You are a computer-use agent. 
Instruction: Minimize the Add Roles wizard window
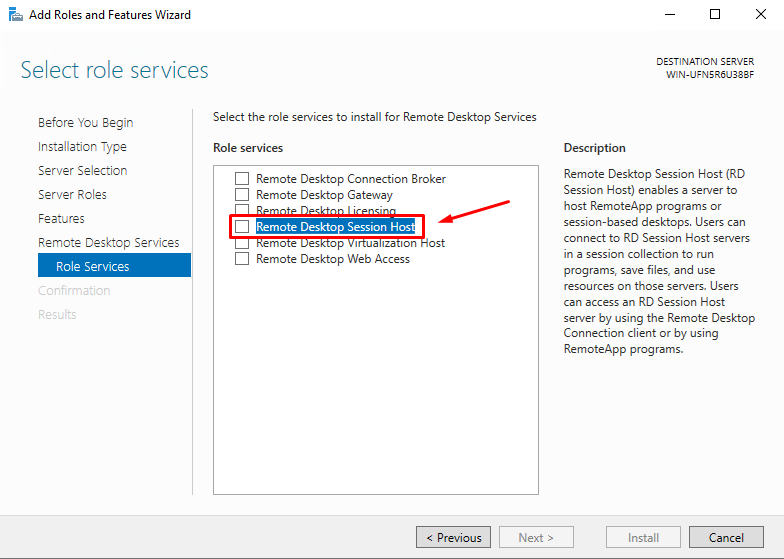669,15
